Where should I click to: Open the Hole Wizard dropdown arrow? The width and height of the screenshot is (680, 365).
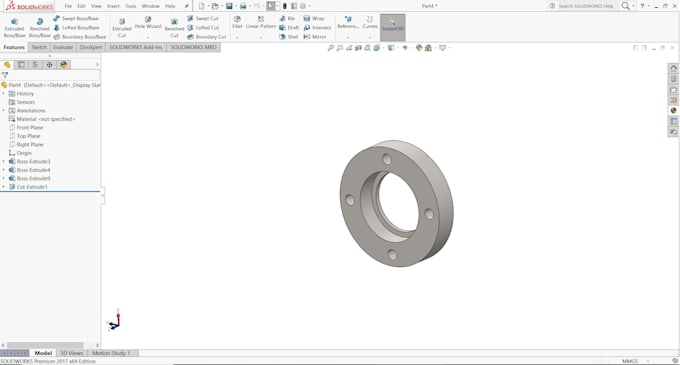click(148, 37)
